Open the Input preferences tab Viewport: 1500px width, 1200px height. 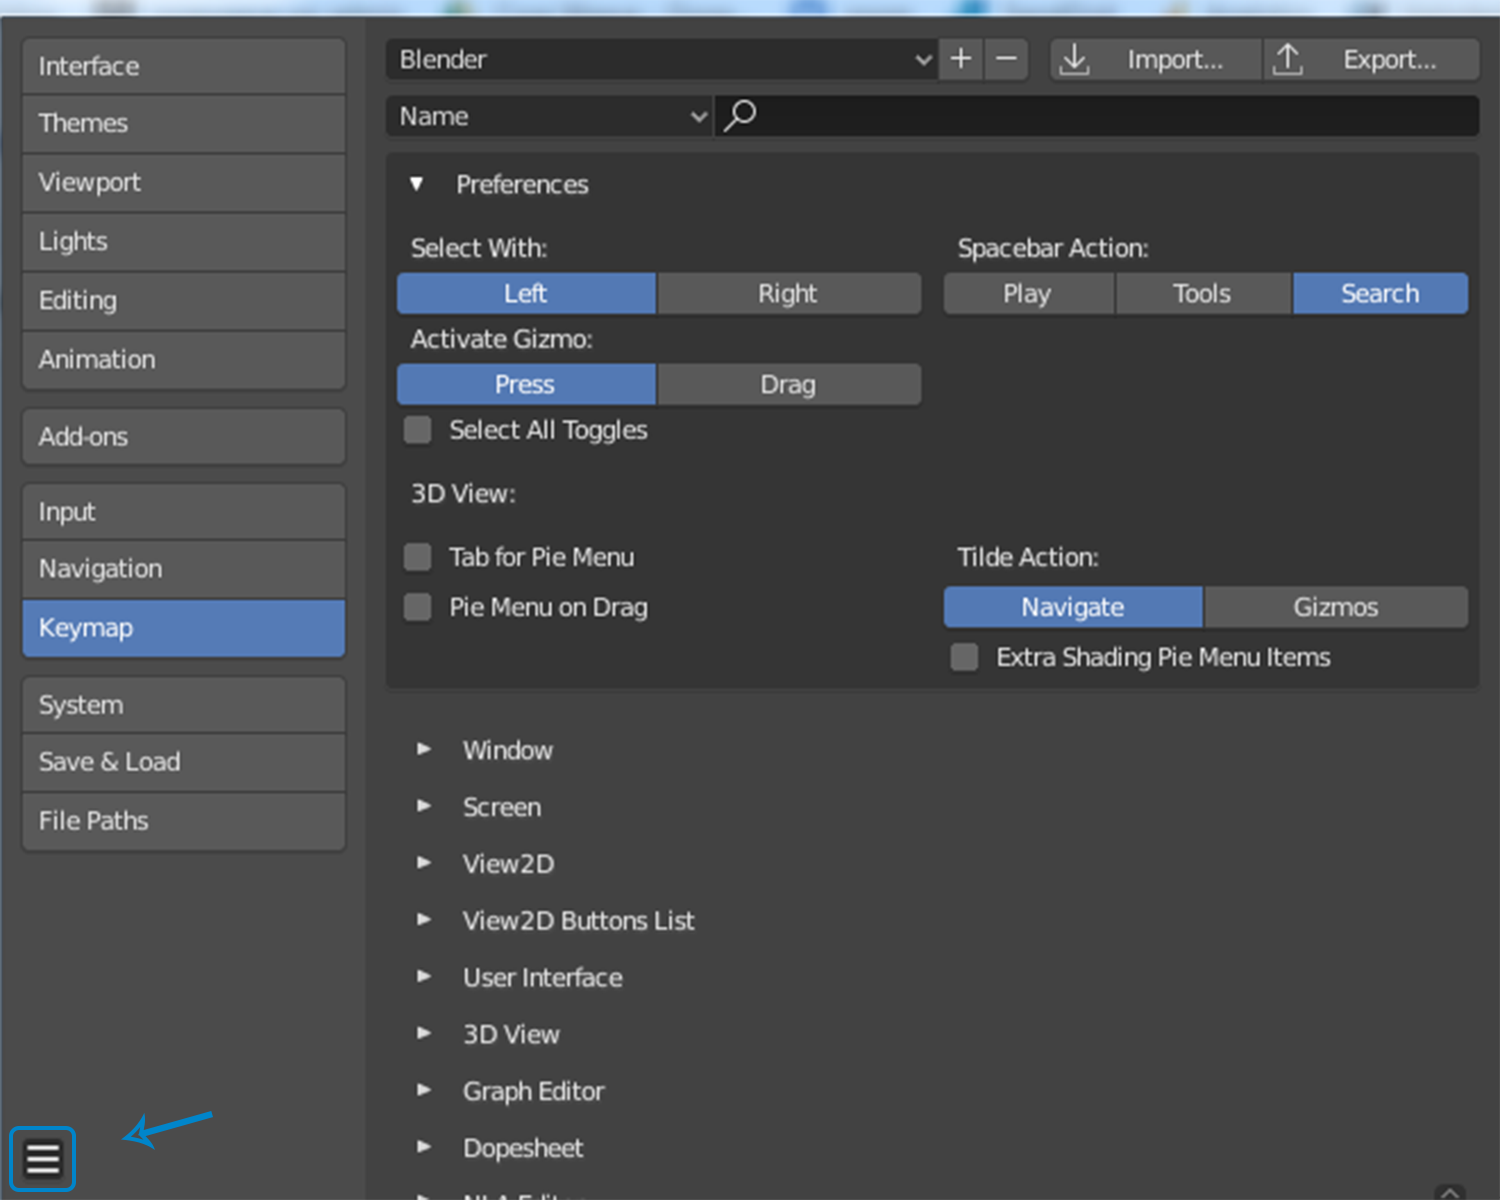[184, 512]
